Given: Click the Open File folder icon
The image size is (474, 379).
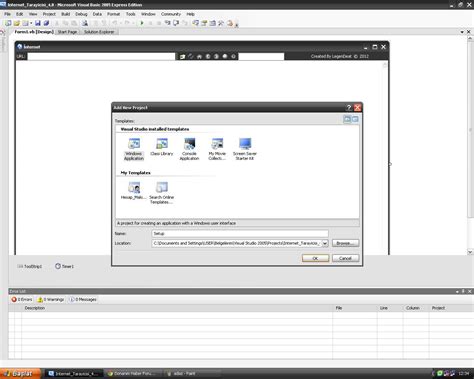Looking at the screenshot, I should tap(17, 23).
